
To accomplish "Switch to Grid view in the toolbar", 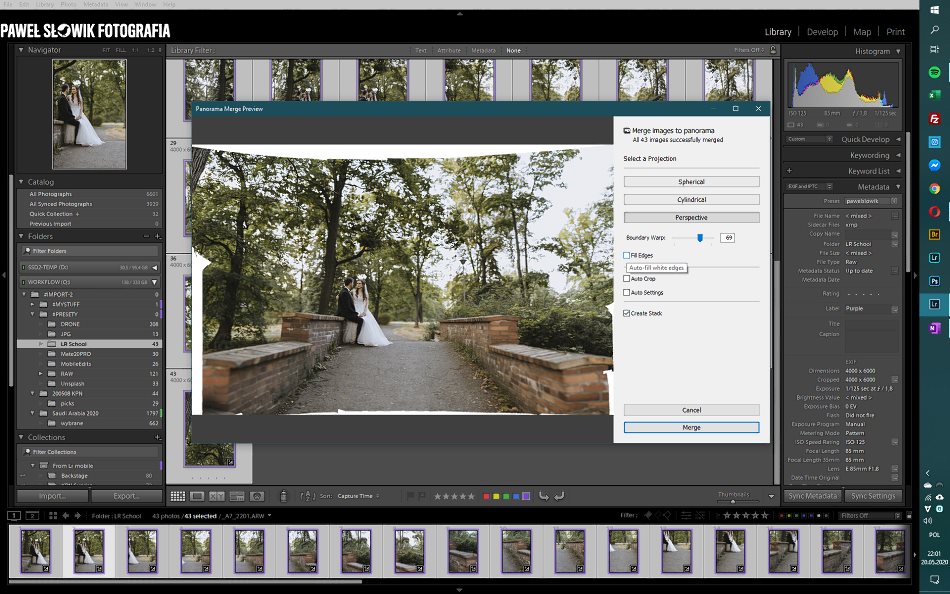I will [178, 496].
